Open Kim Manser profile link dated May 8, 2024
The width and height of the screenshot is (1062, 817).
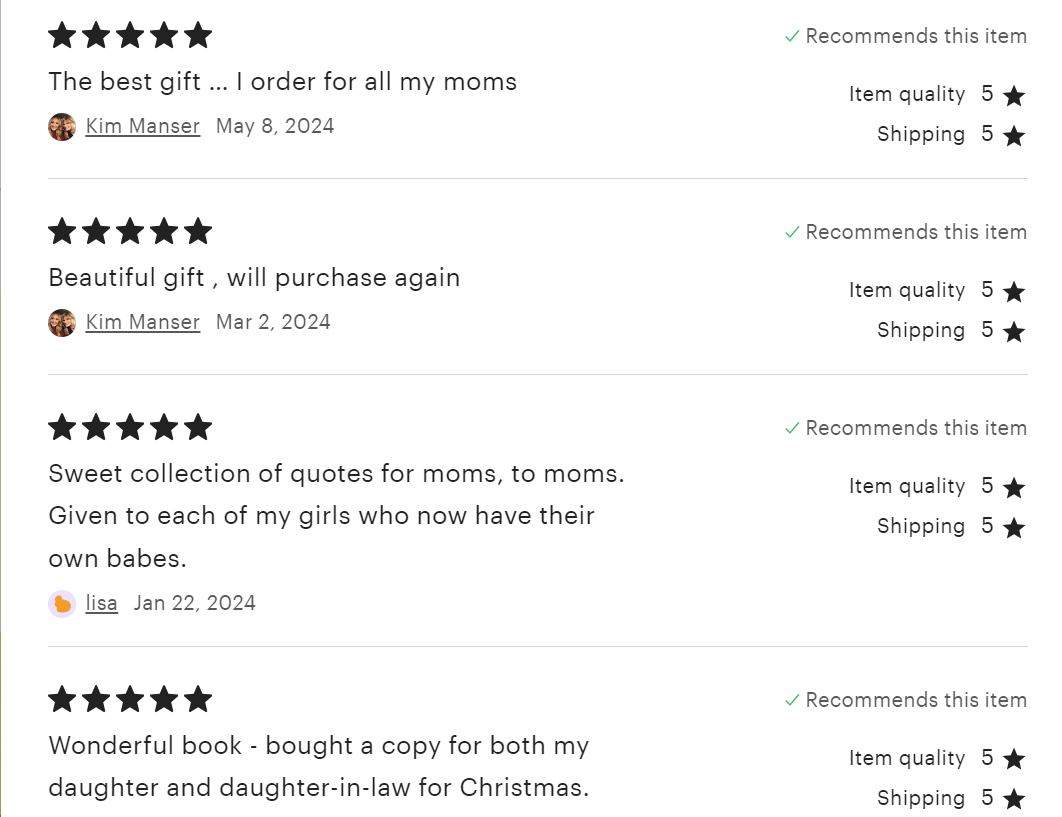[143, 126]
